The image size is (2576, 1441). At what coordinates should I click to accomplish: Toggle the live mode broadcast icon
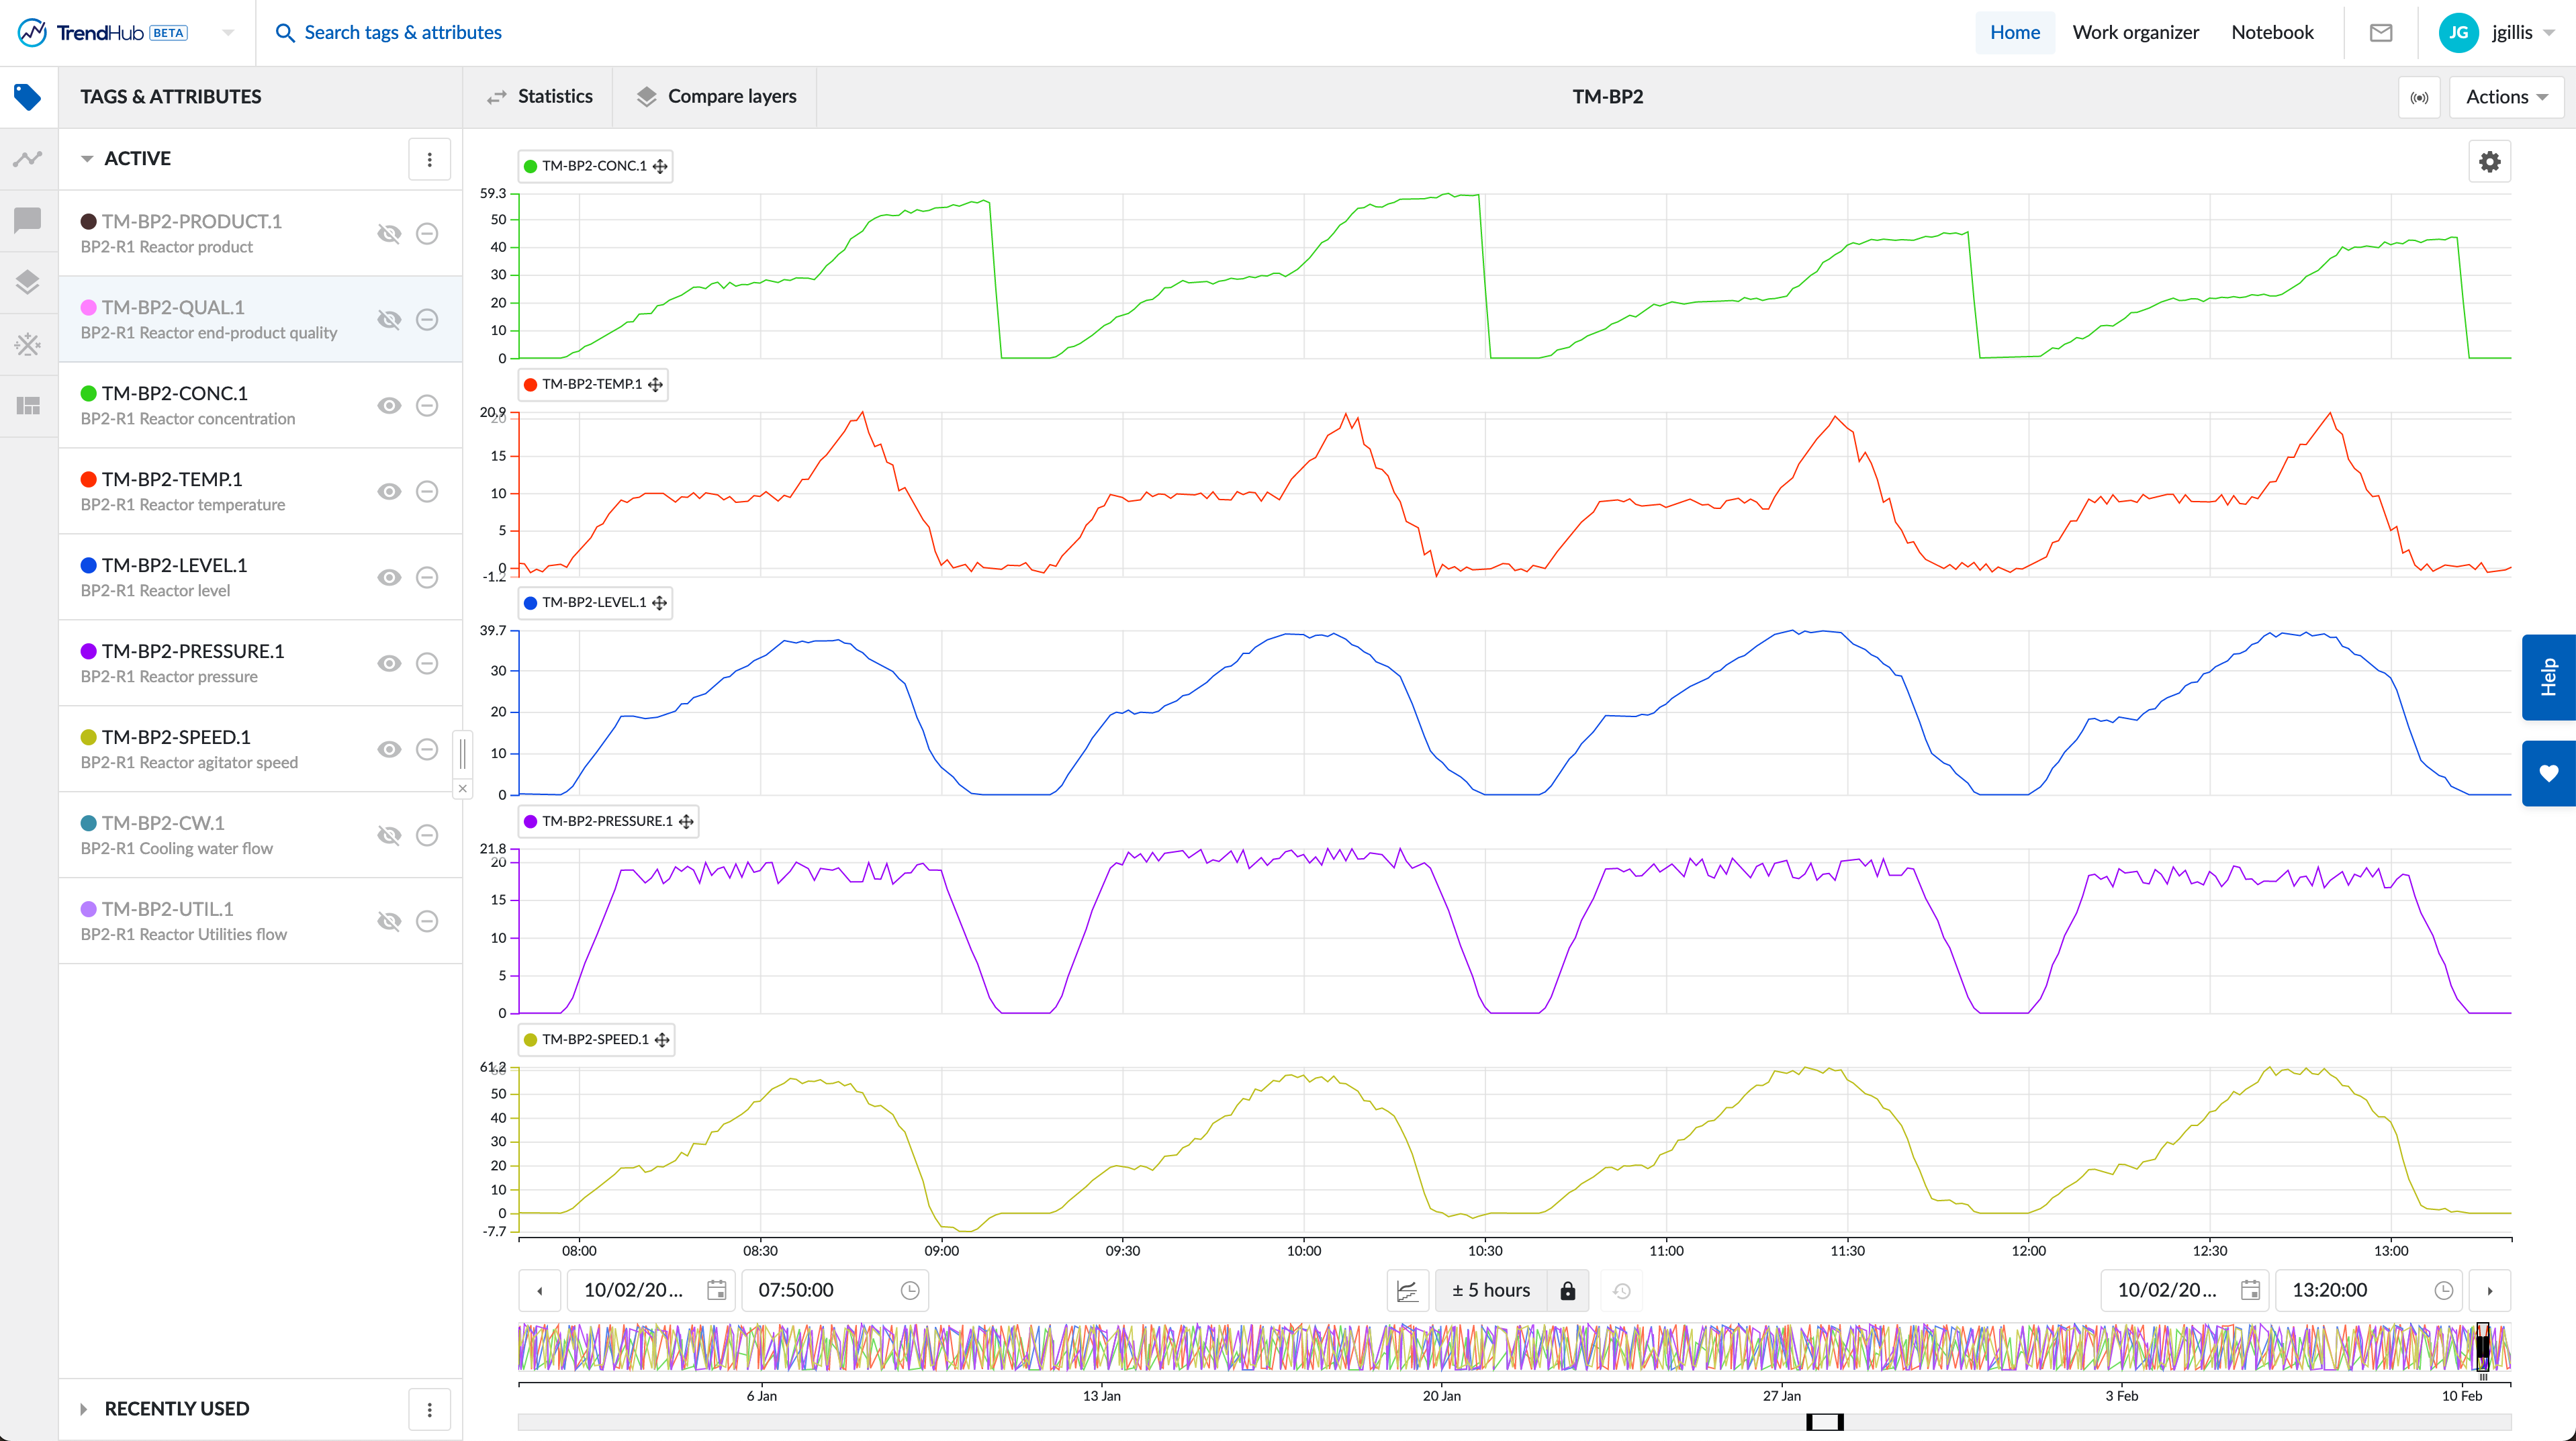pos(2419,97)
